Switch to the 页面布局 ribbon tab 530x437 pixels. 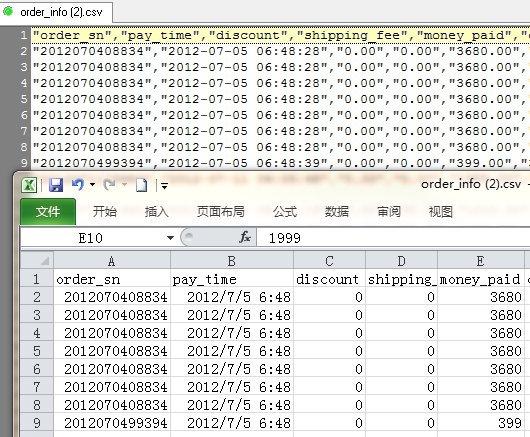coord(221,212)
